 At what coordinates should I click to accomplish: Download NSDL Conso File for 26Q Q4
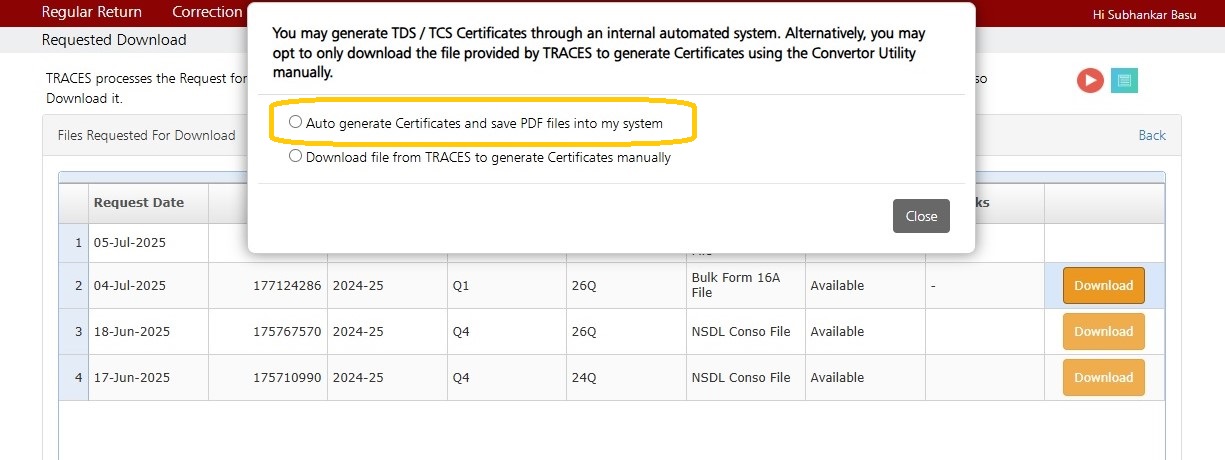pos(1104,331)
